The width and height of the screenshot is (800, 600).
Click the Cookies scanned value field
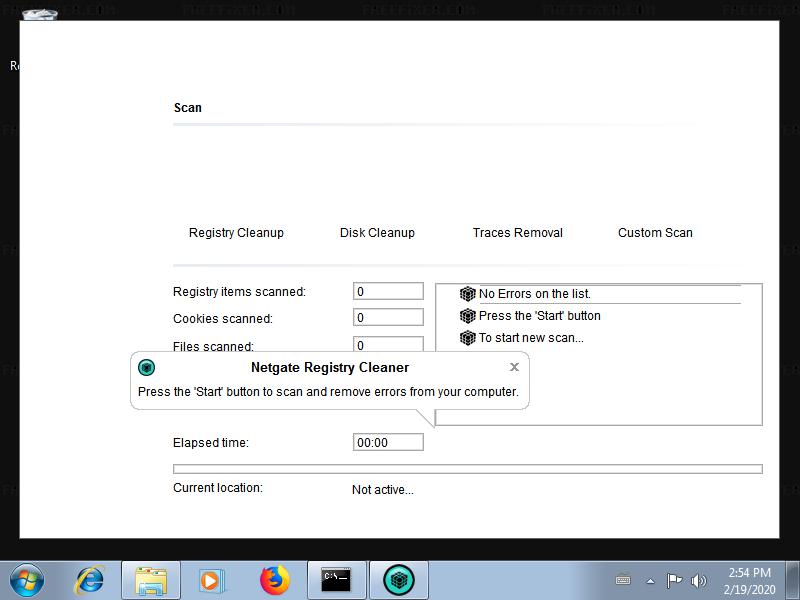coord(388,317)
